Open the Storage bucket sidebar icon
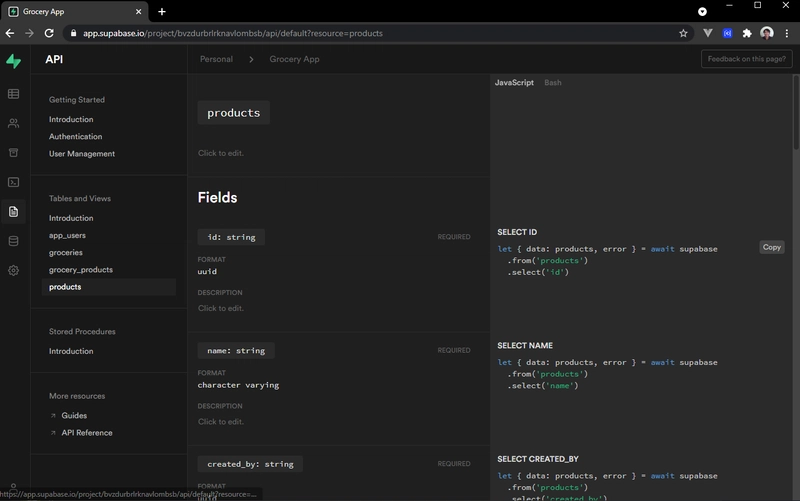This screenshot has height=501, width=800. pos(14,153)
